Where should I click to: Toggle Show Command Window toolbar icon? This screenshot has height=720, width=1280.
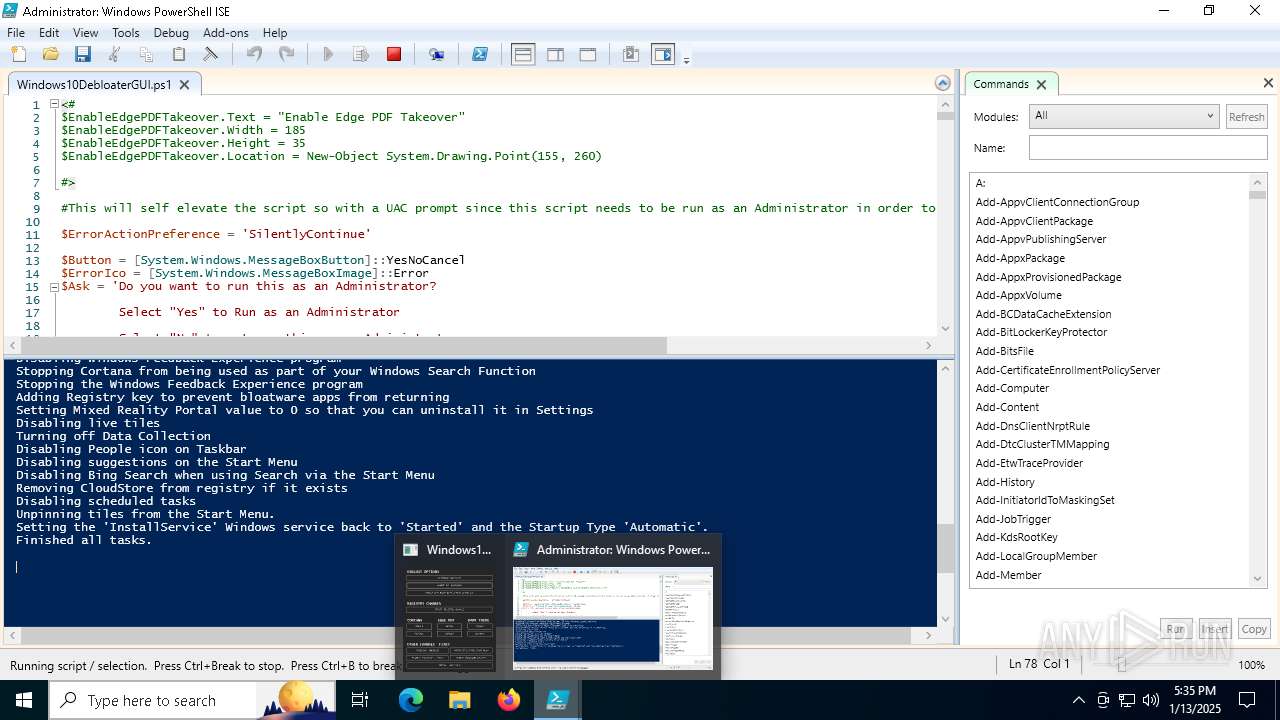(x=631, y=55)
